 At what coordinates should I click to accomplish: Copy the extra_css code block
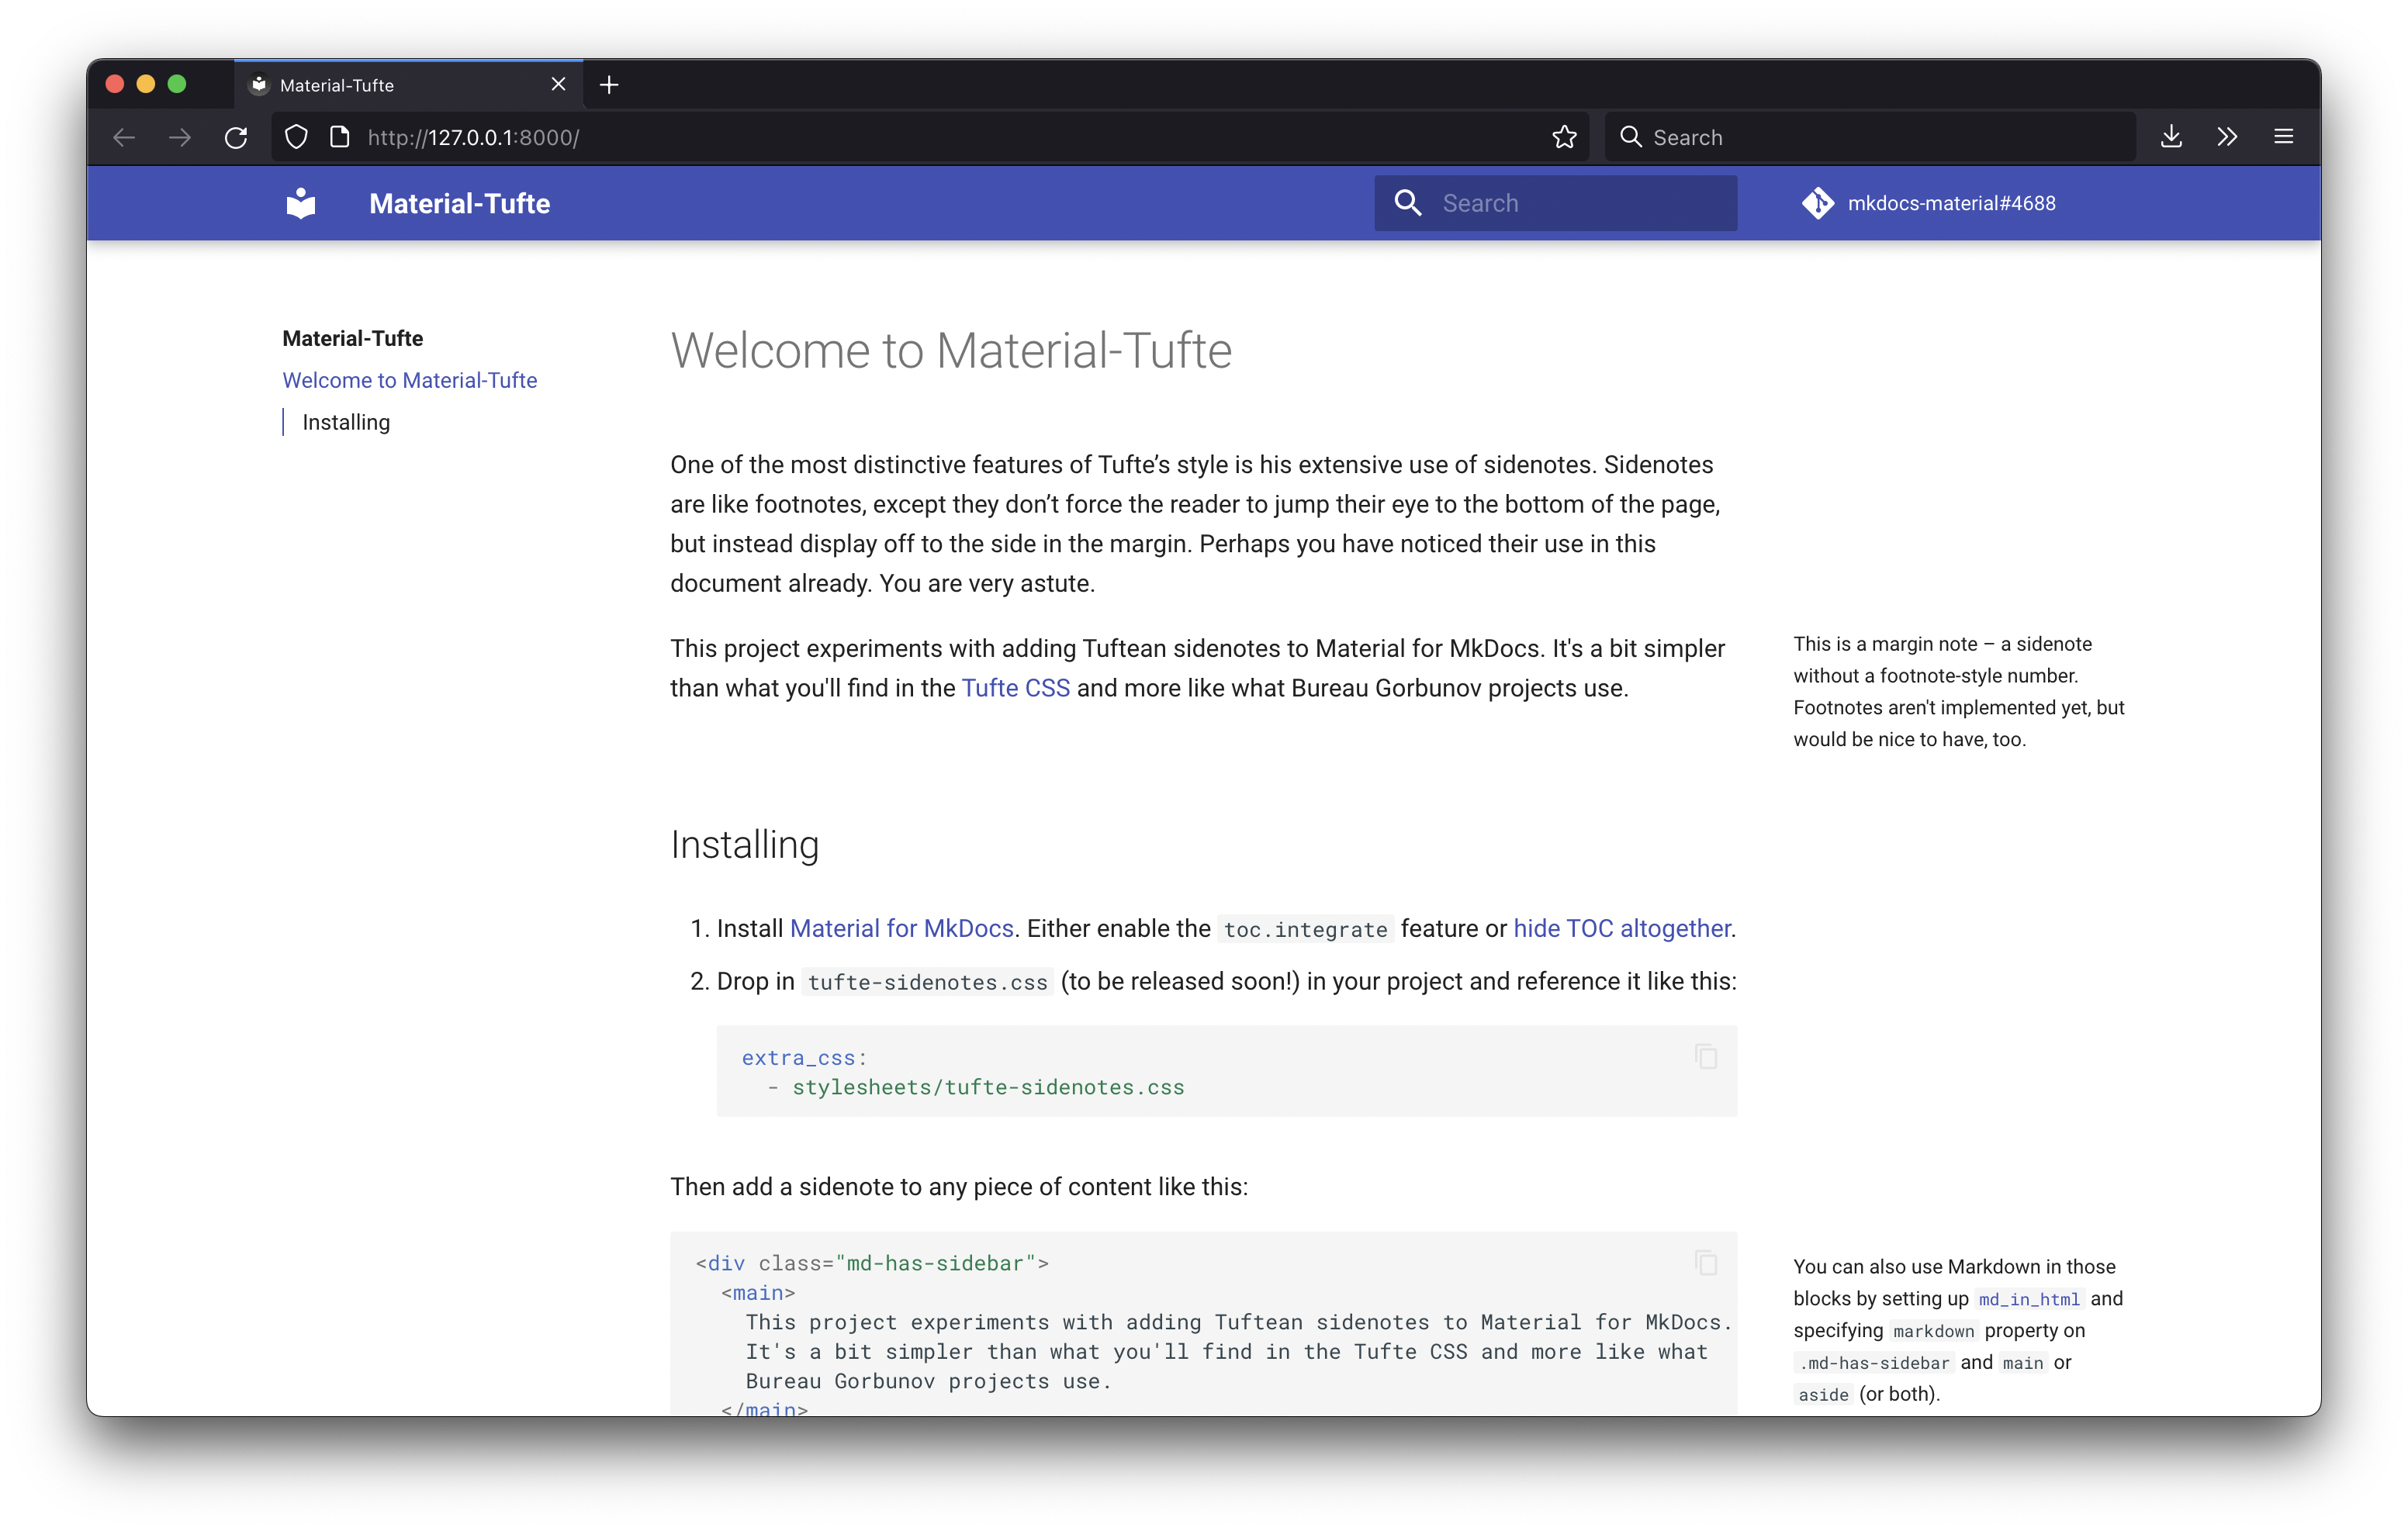pos(1706,1057)
